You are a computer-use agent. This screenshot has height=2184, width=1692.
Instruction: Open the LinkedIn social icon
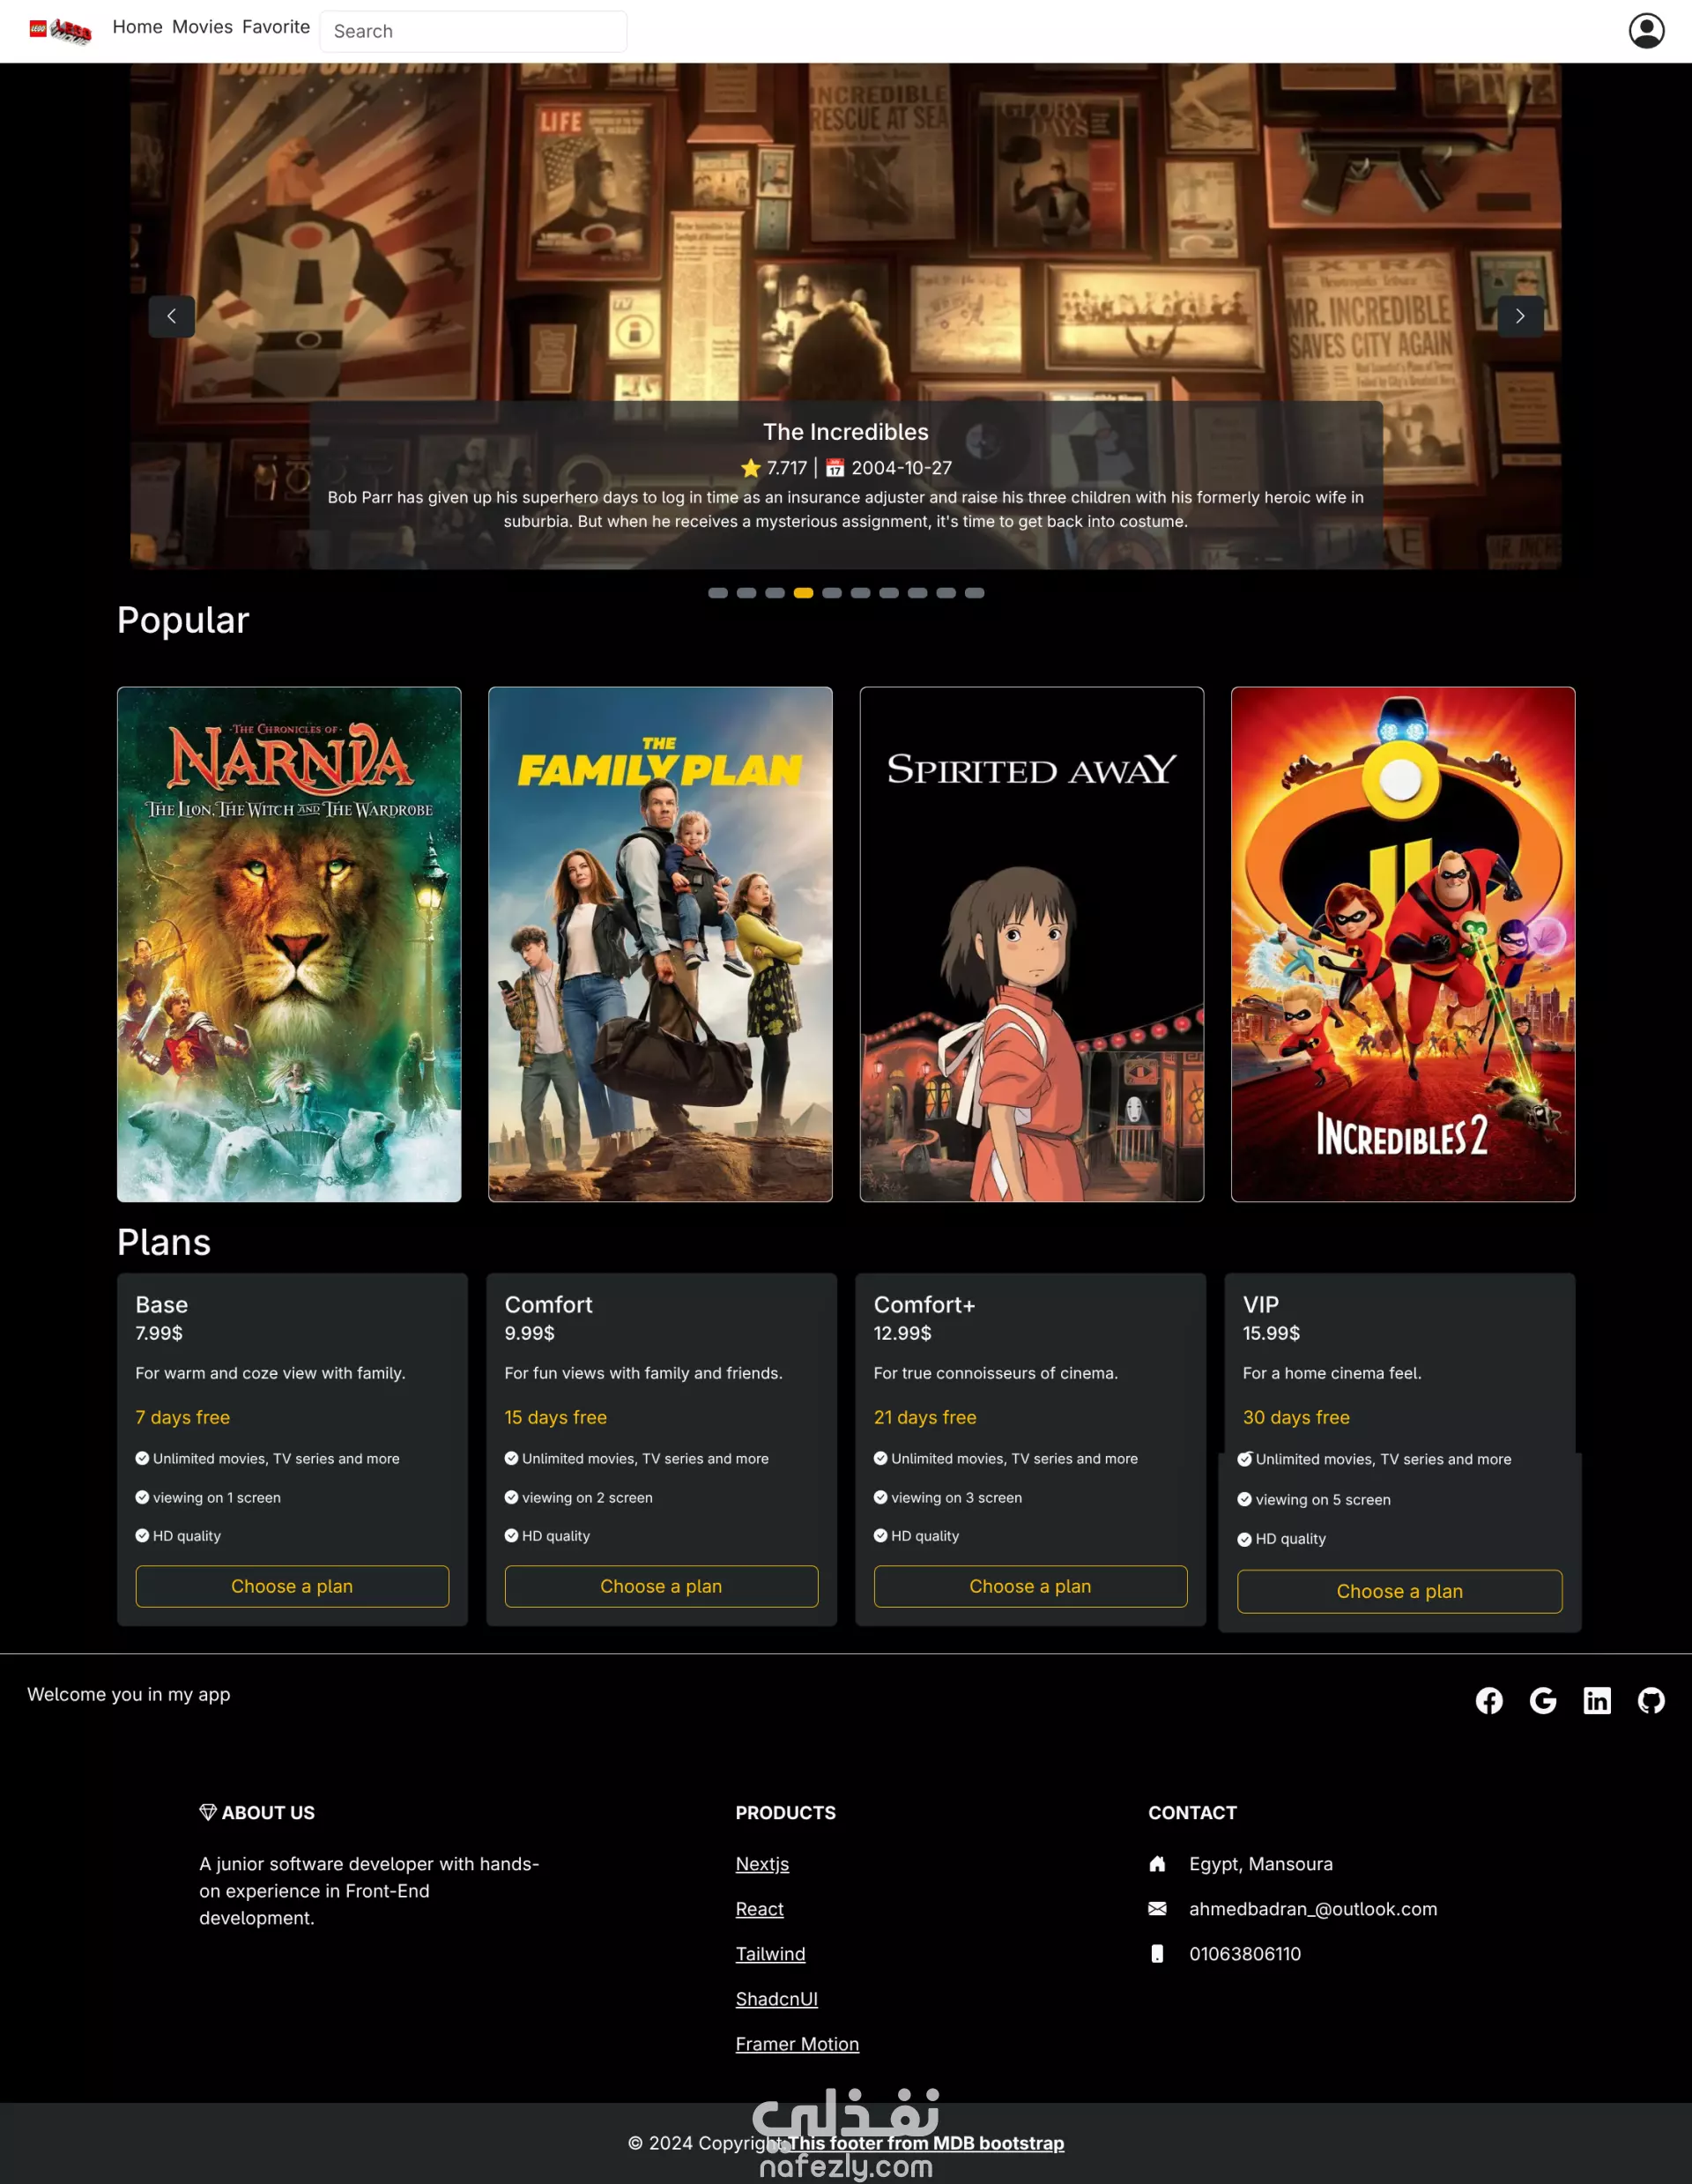tap(1597, 1700)
